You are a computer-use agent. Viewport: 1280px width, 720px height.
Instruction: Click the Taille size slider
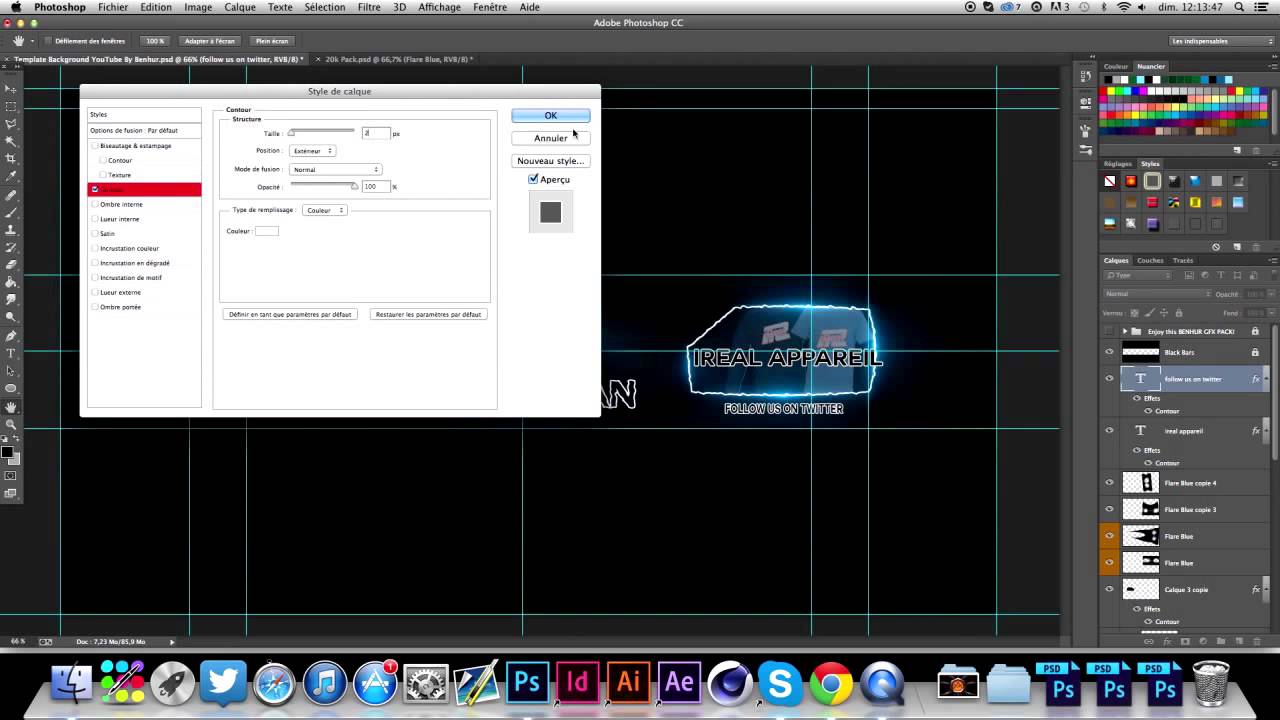tap(321, 132)
